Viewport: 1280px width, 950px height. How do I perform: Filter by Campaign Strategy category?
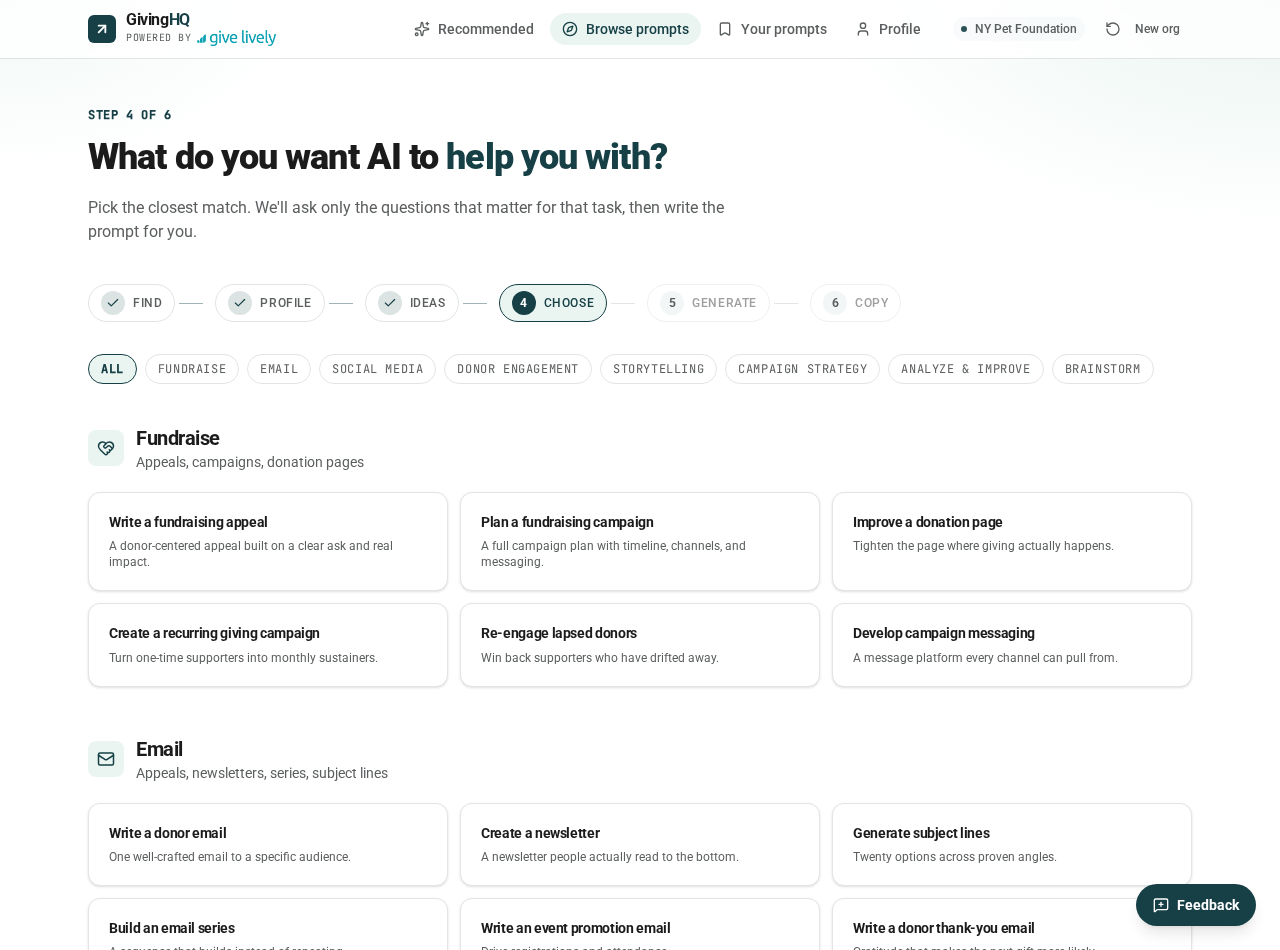point(802,369)
